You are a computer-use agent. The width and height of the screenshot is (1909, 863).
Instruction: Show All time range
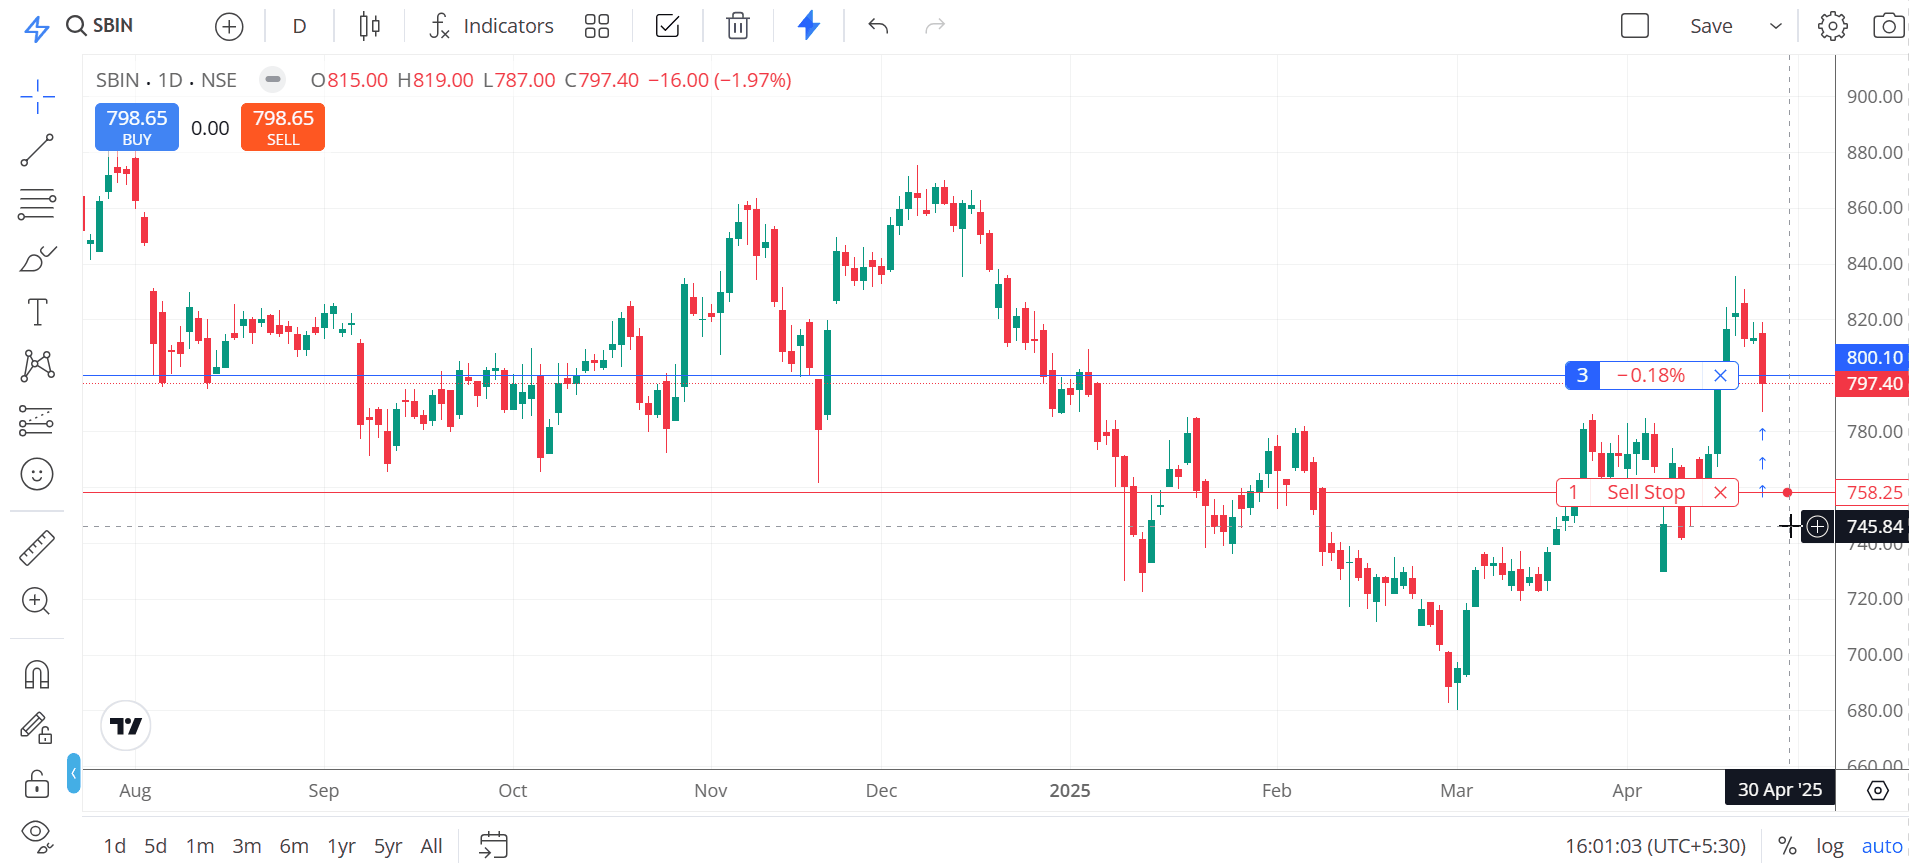click(431, 846)
